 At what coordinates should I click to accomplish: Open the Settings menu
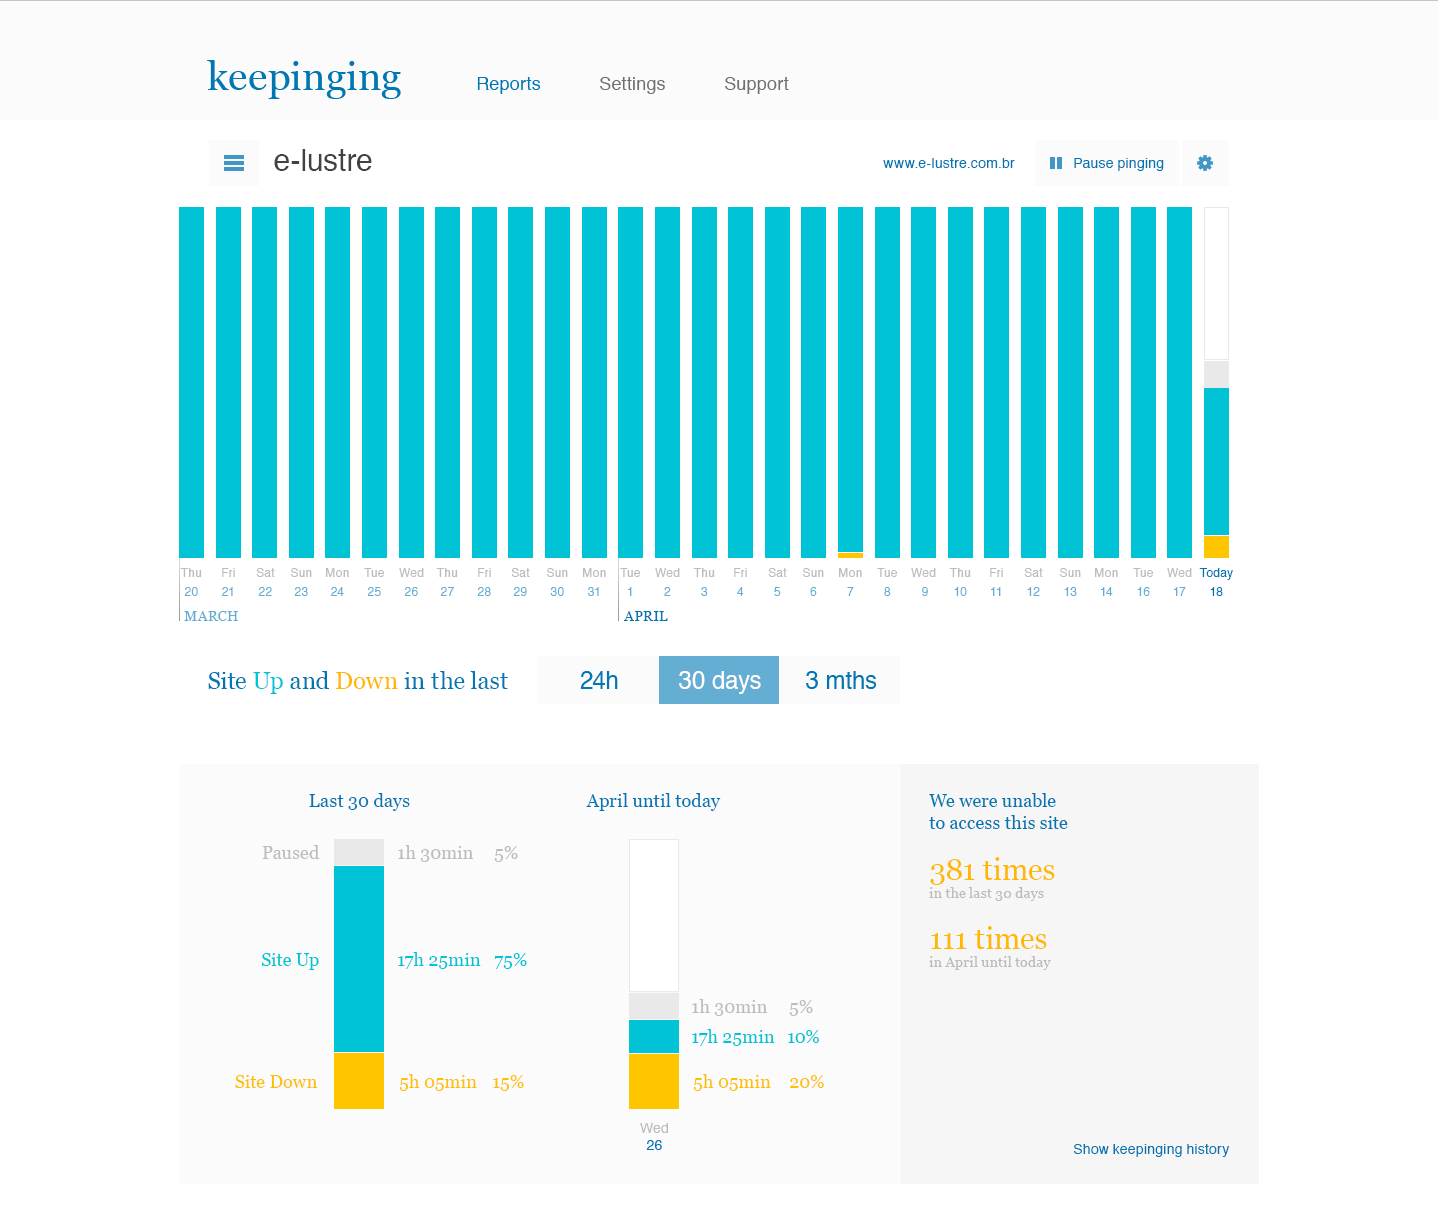click(x=632, y=84)
